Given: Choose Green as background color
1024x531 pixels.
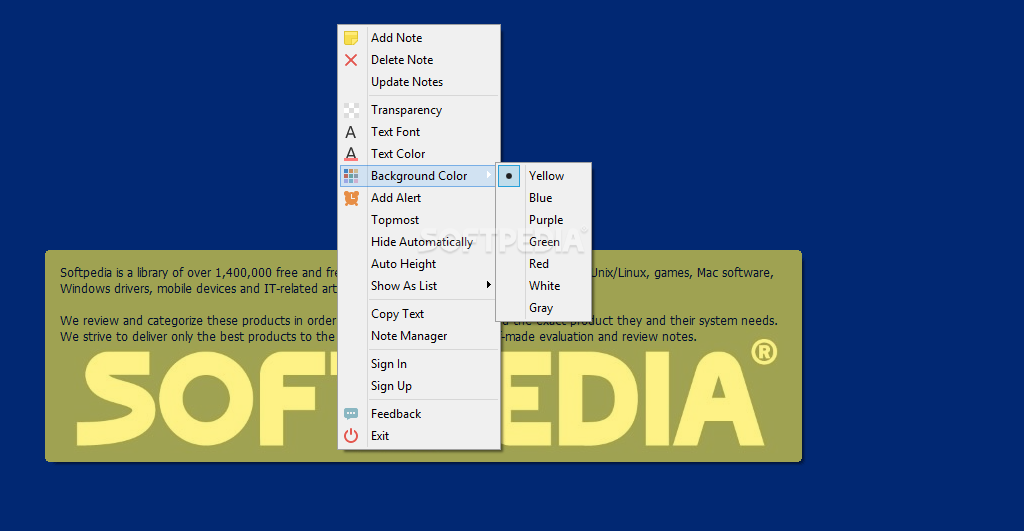Looking at the screenshot, I should click(544, 242).
